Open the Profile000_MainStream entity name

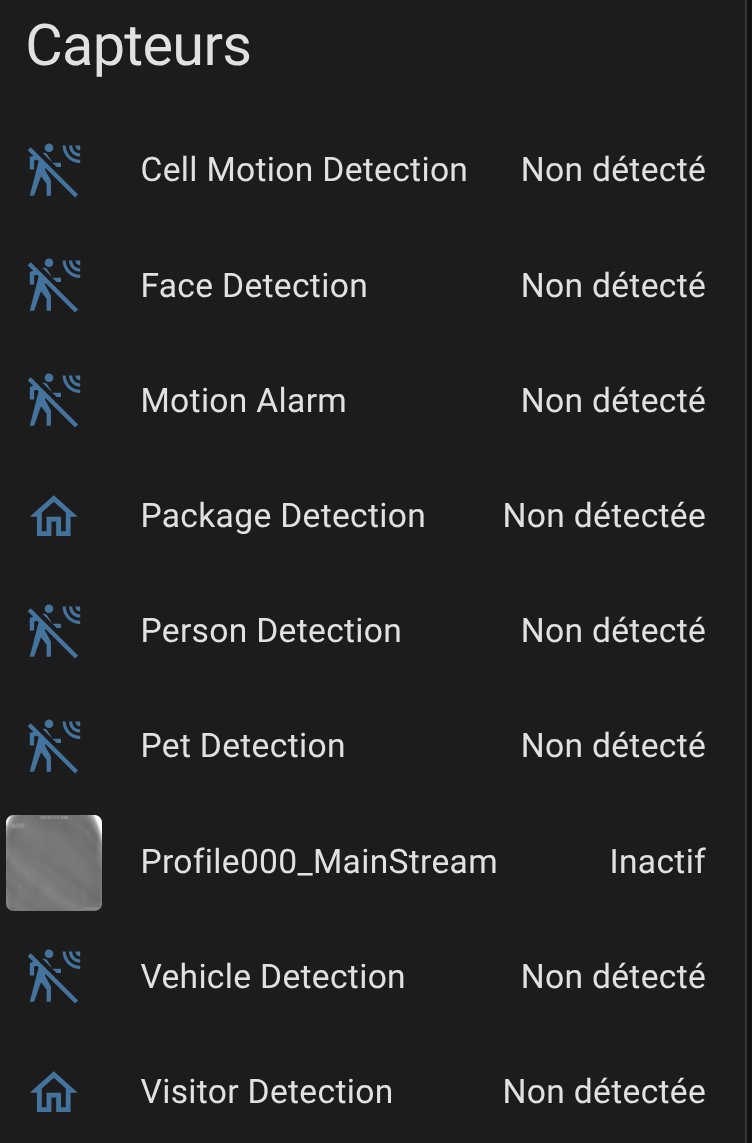point(319,862)
